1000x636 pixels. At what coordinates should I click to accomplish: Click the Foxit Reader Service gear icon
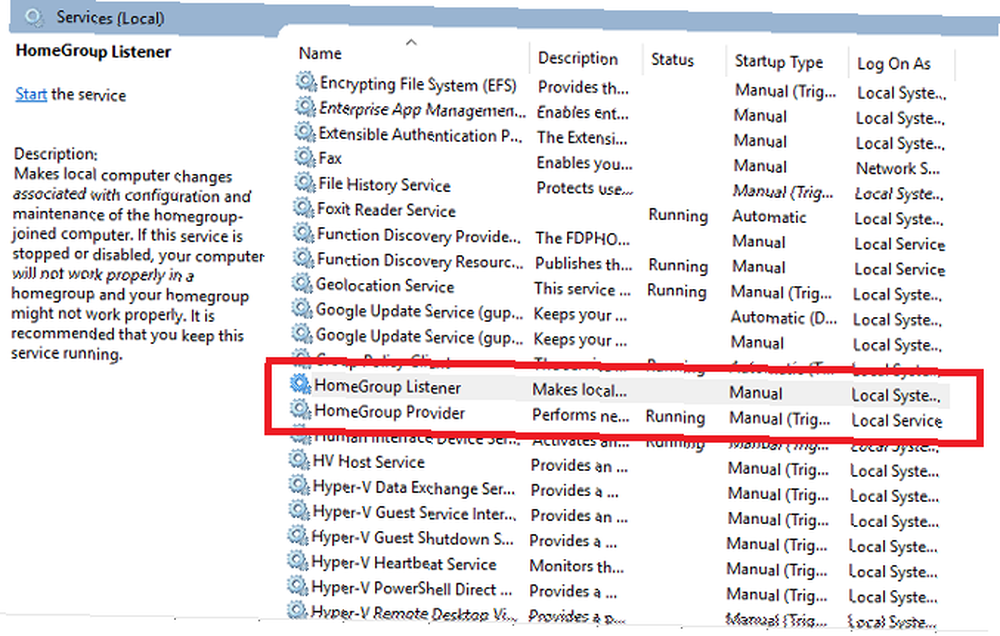[x=304, y=208]
